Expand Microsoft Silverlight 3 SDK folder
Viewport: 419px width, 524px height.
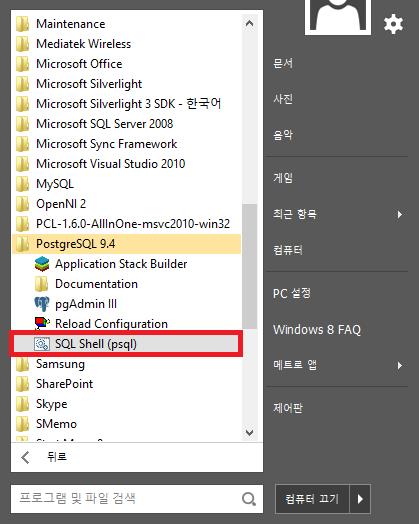click(127, 104)
